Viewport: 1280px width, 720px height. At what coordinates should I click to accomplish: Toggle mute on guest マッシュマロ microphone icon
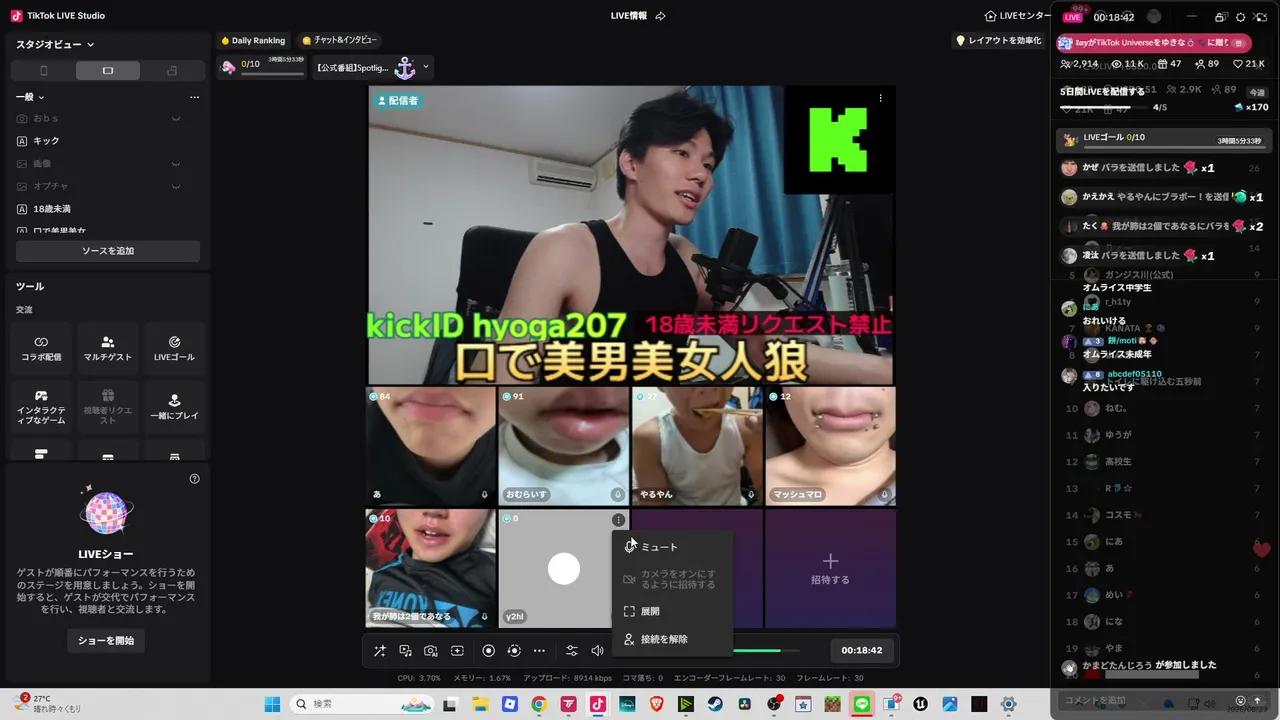coord(884,494)
